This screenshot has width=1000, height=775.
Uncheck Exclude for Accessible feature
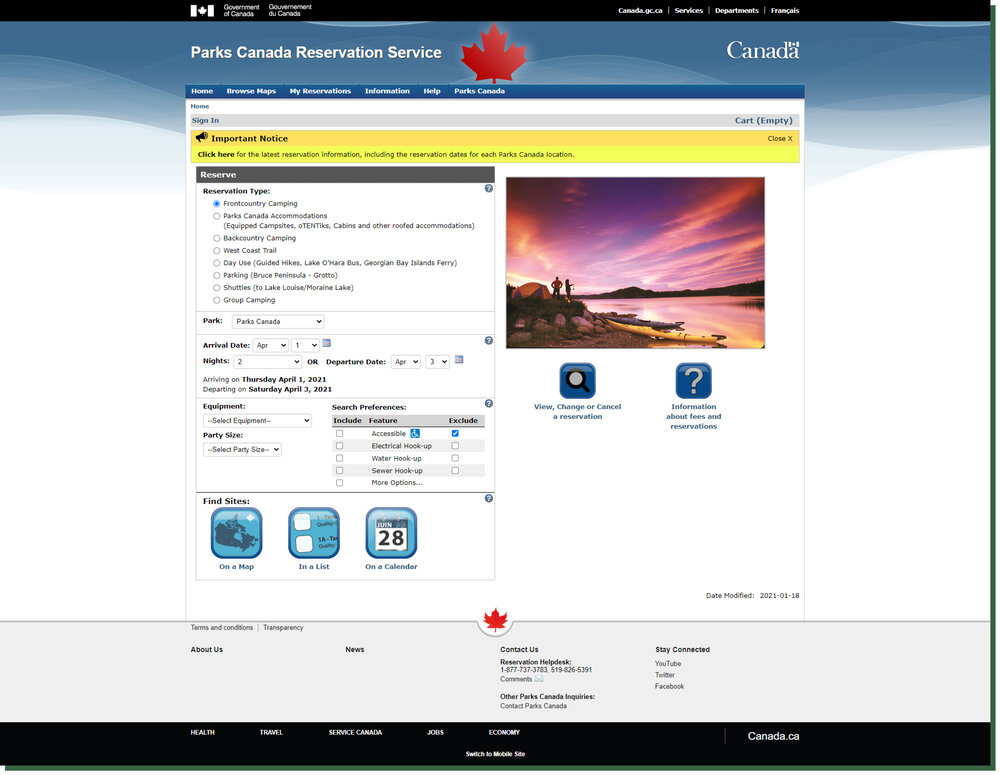pos(455,434)
